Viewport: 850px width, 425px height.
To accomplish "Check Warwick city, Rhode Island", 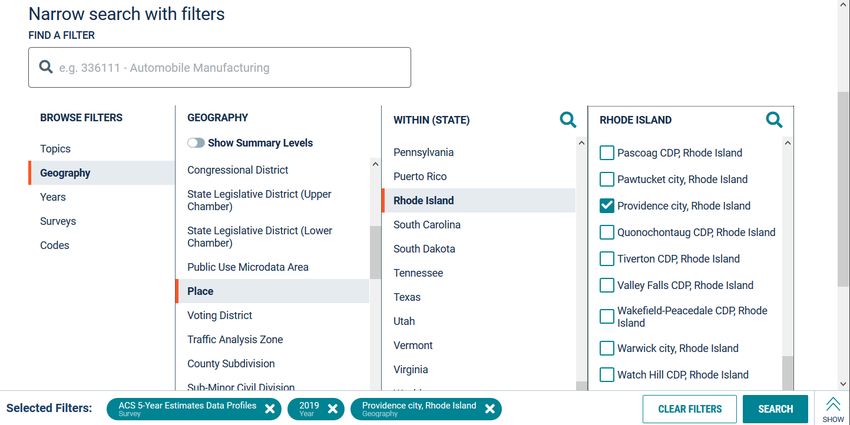I will pyautogui.click(x=607, y=349).
